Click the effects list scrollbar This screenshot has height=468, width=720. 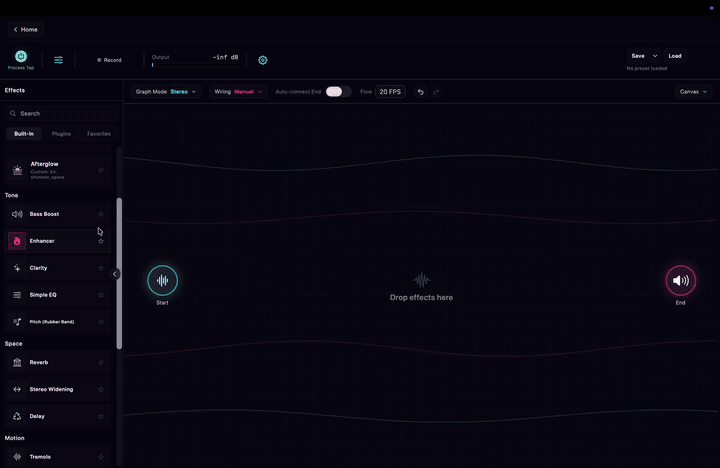coord(119,273)
